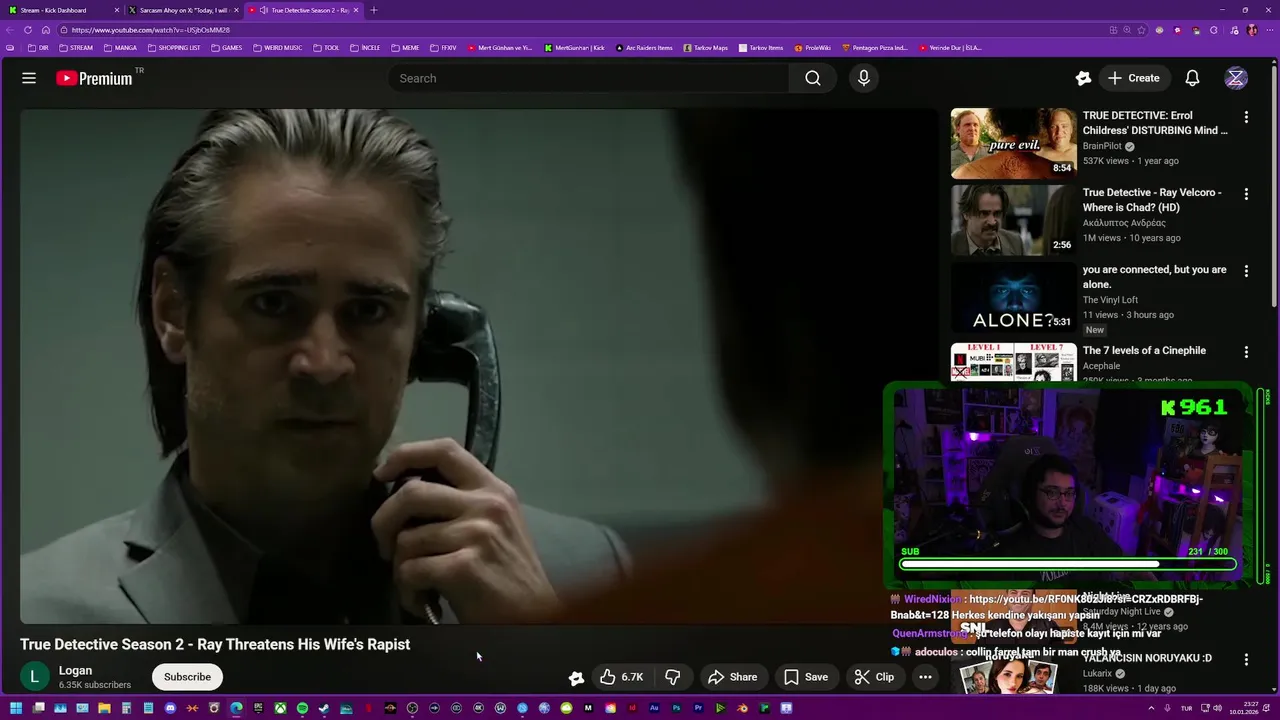Open the WEIRD MUSIC bookmarks folder
This screenshot has width=1280, height=720.
coord(278,48)
